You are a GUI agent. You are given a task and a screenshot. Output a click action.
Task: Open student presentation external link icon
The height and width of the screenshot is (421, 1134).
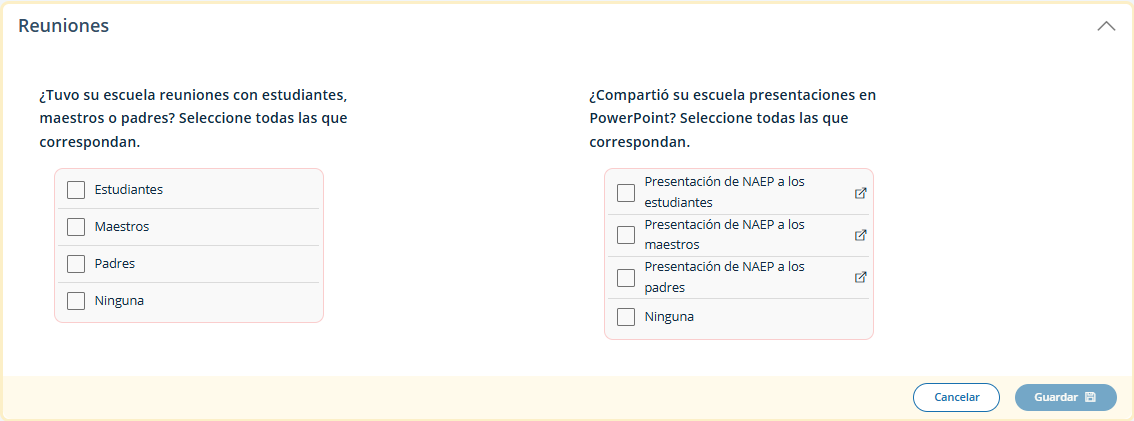coord(860,193)
